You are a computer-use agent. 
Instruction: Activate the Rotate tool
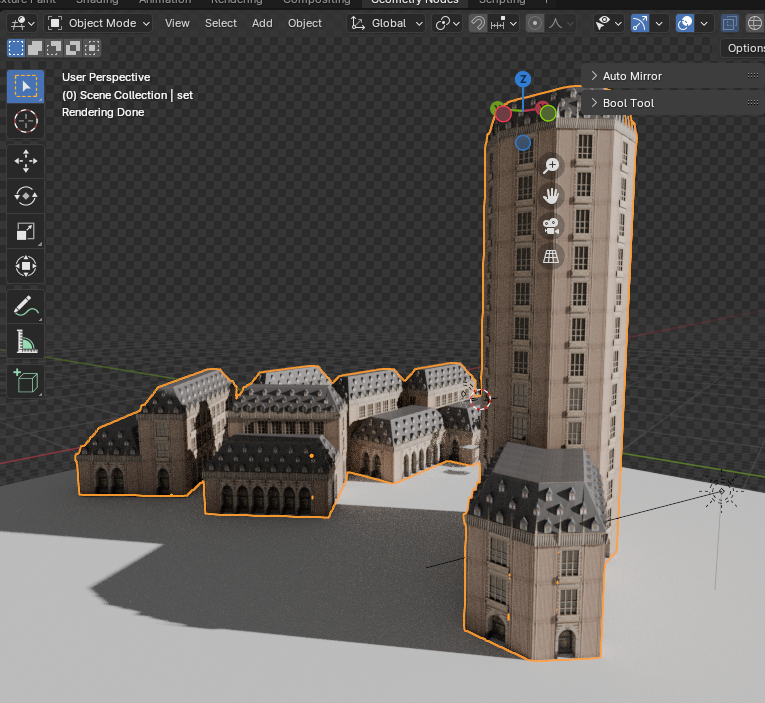26,196
